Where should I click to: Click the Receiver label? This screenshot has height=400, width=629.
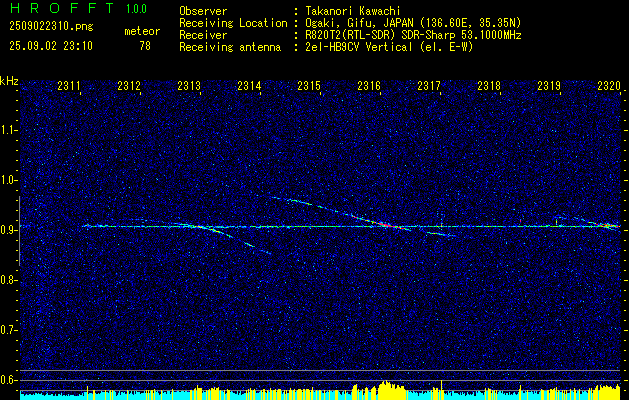click(203, 35)
